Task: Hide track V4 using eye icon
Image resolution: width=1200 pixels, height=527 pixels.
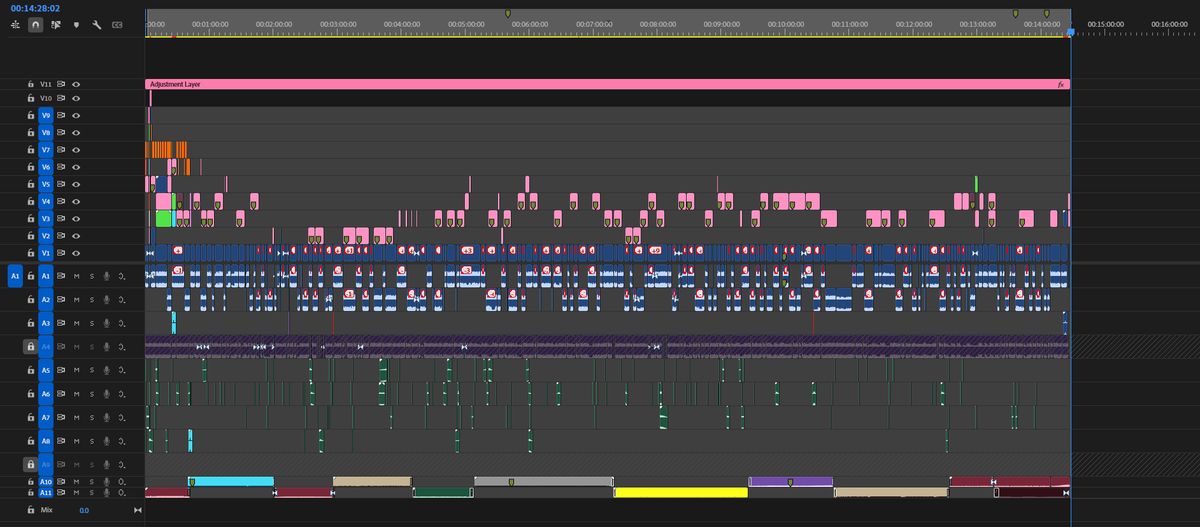Action: 76,201
